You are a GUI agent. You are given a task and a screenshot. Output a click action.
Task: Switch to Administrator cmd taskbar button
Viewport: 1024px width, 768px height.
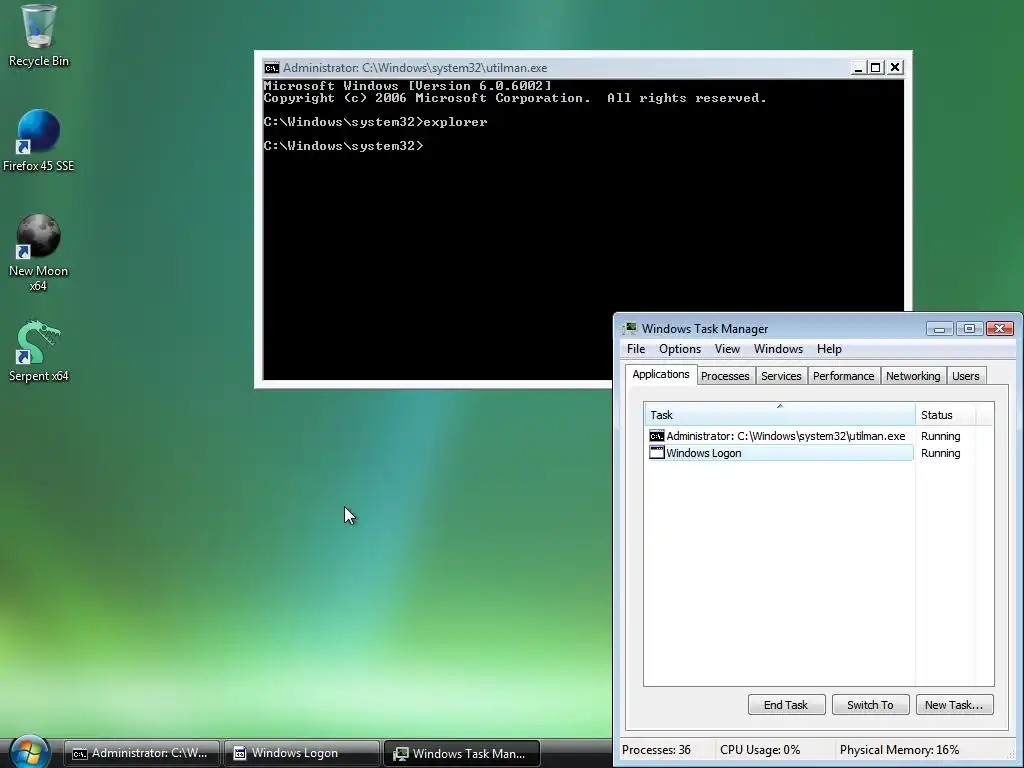tap(141, 753)
